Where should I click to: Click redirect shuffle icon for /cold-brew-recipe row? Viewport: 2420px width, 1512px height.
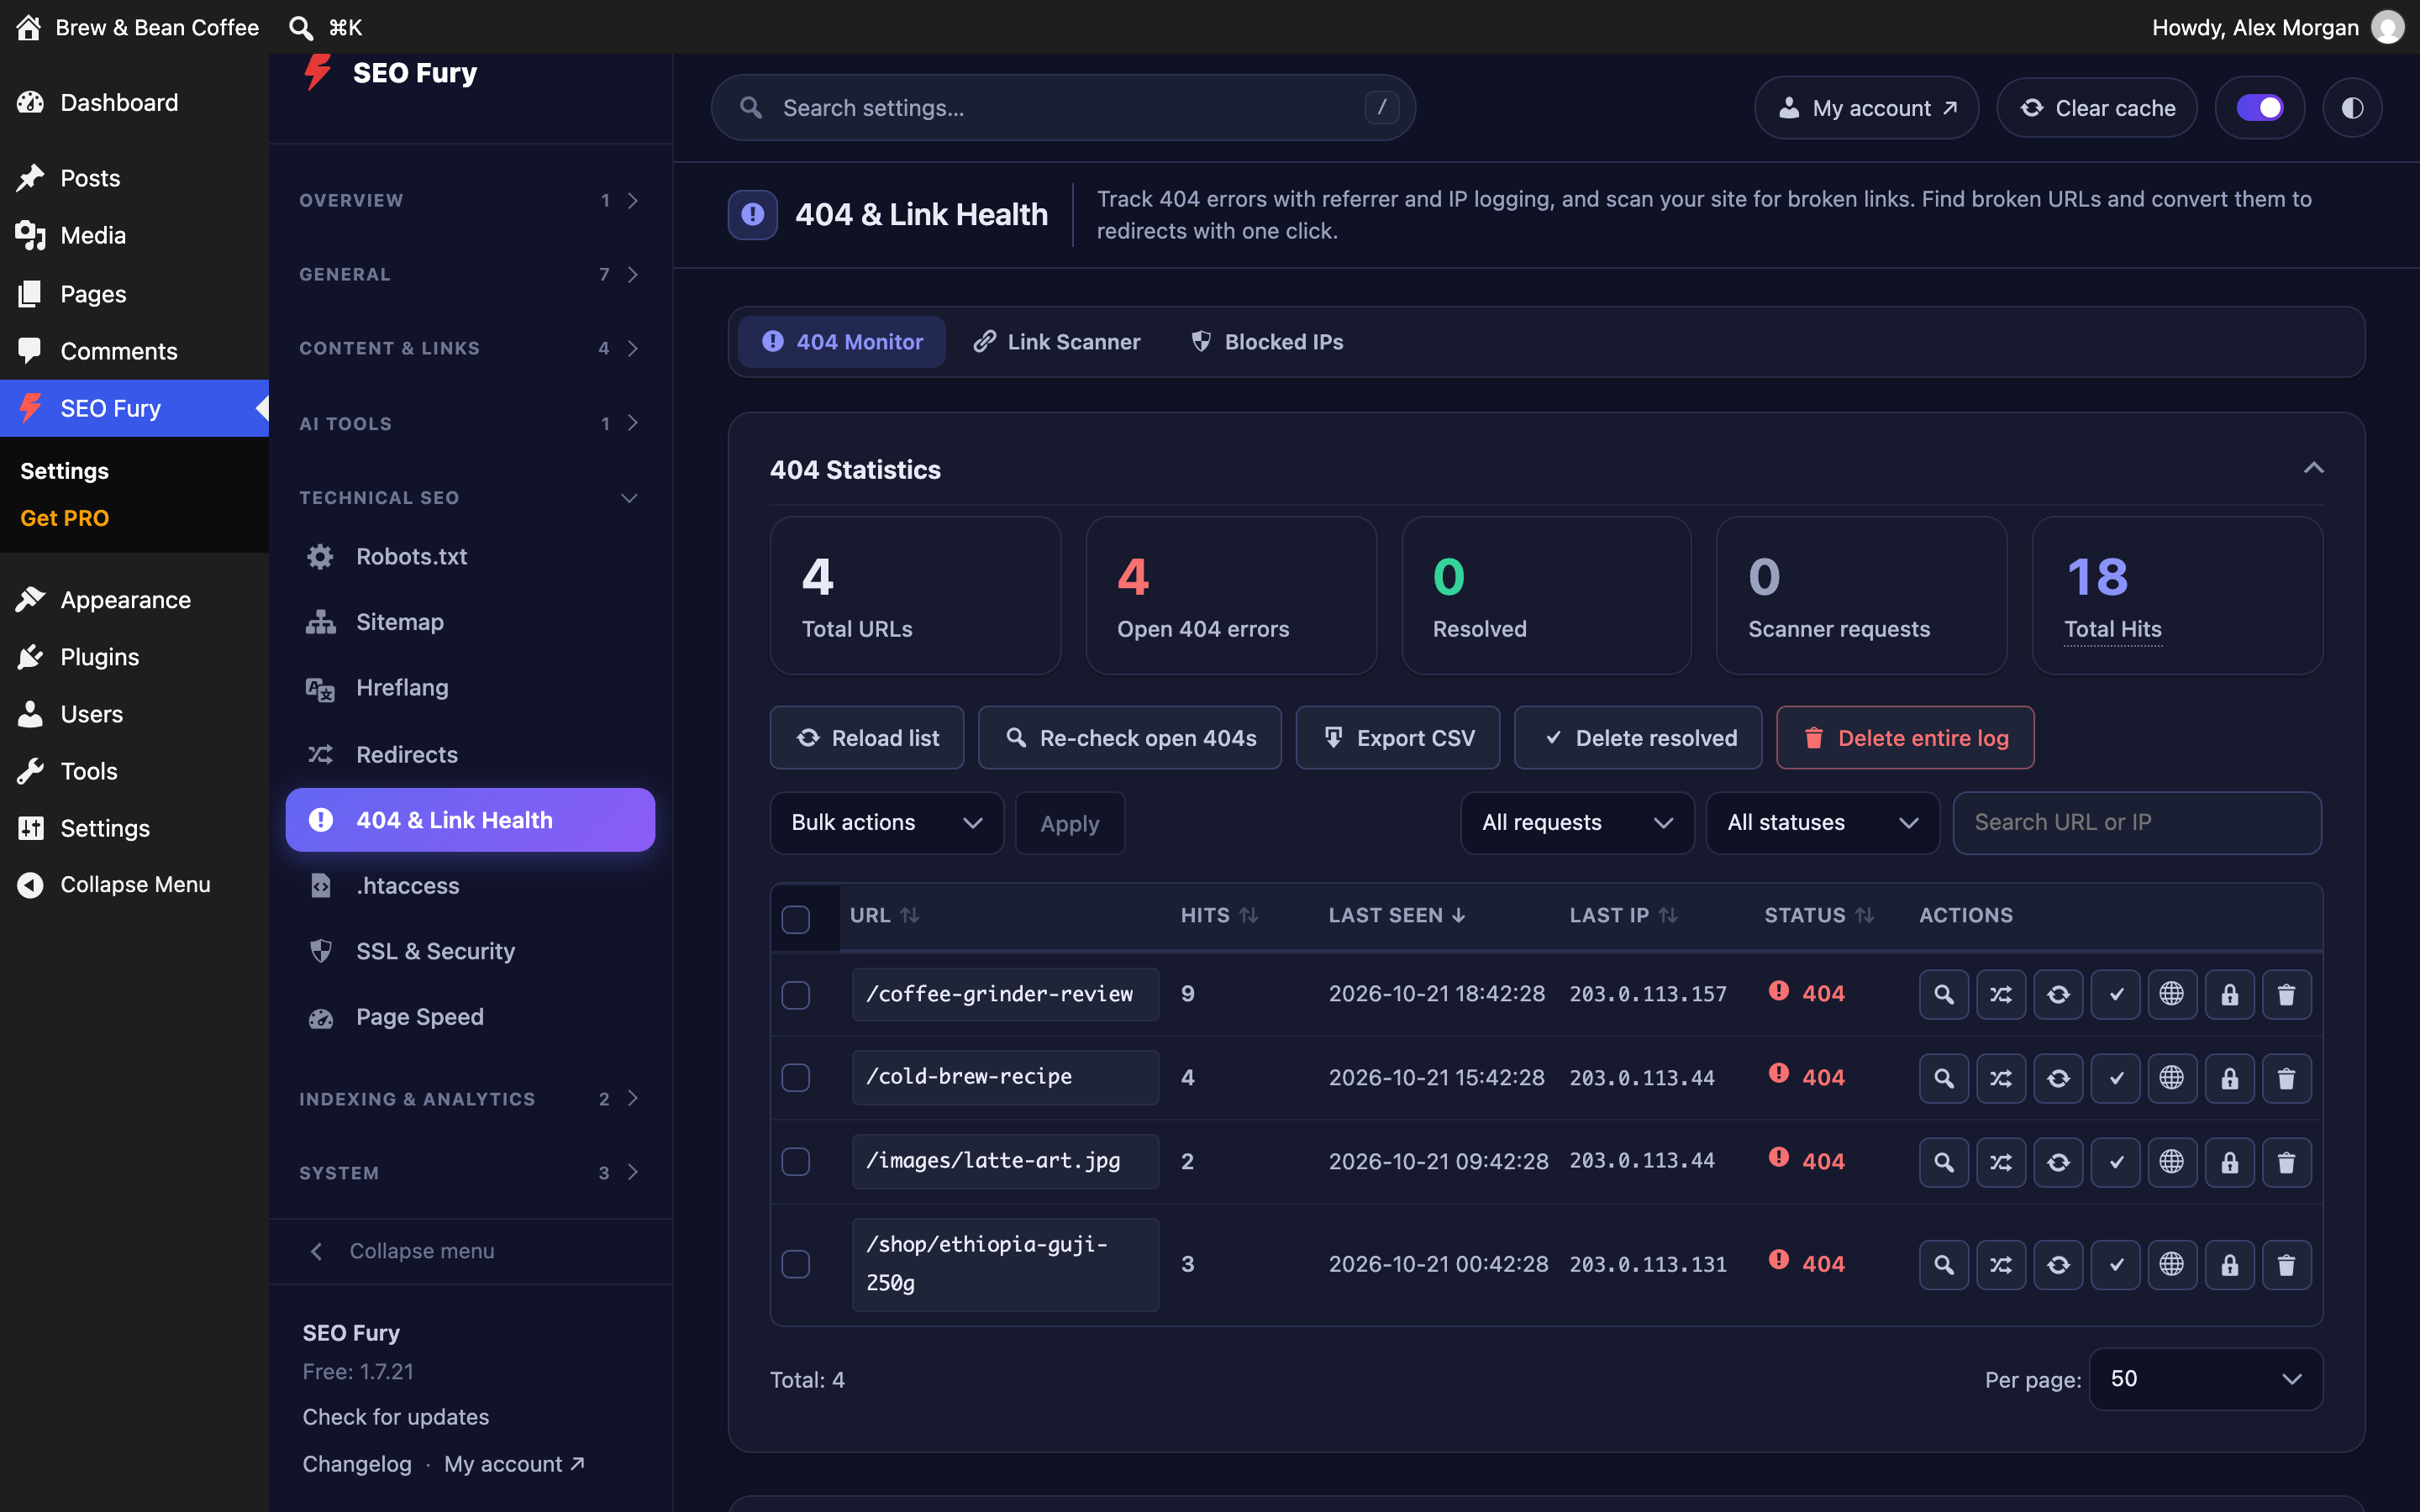tap(2000, 1078)
